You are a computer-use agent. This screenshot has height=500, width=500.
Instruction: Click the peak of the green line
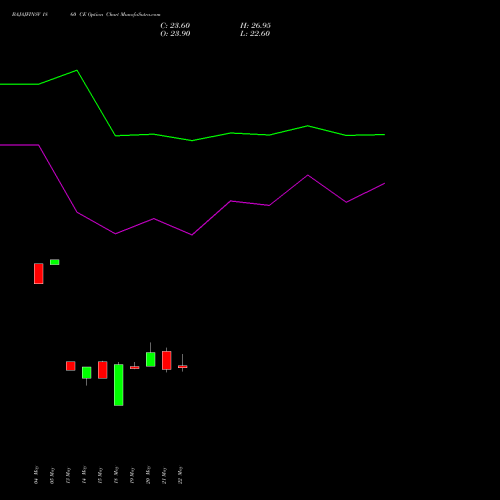pos(77,70)
